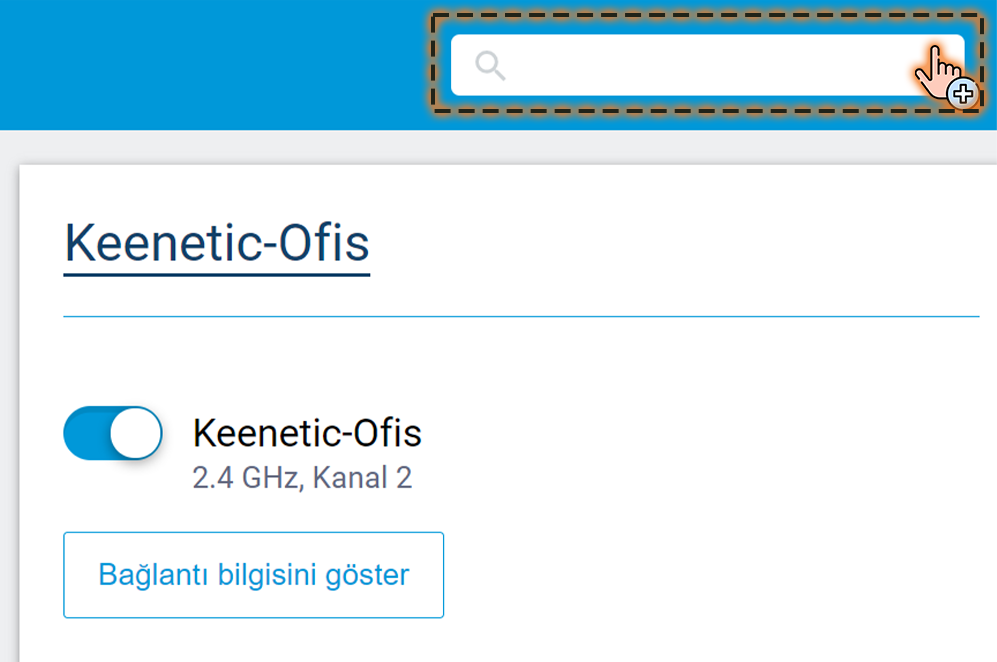This screenshot has width=997, height=662.
Task: Start a search via the magnifying glass
Action: click(x=490, y=66)
